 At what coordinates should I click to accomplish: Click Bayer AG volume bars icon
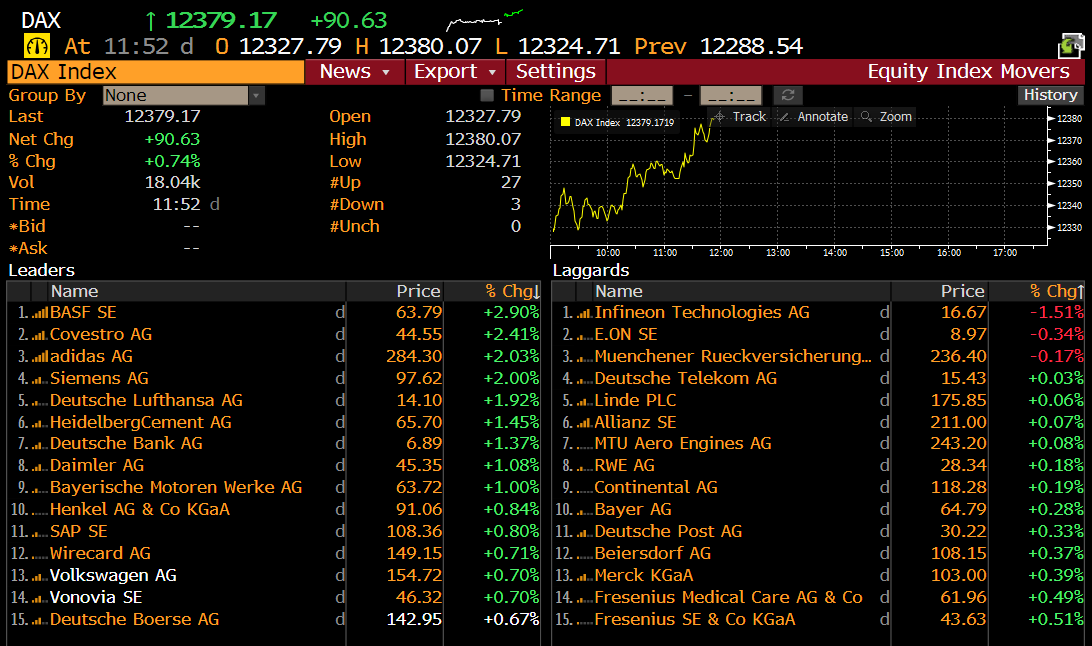[584, 510]
